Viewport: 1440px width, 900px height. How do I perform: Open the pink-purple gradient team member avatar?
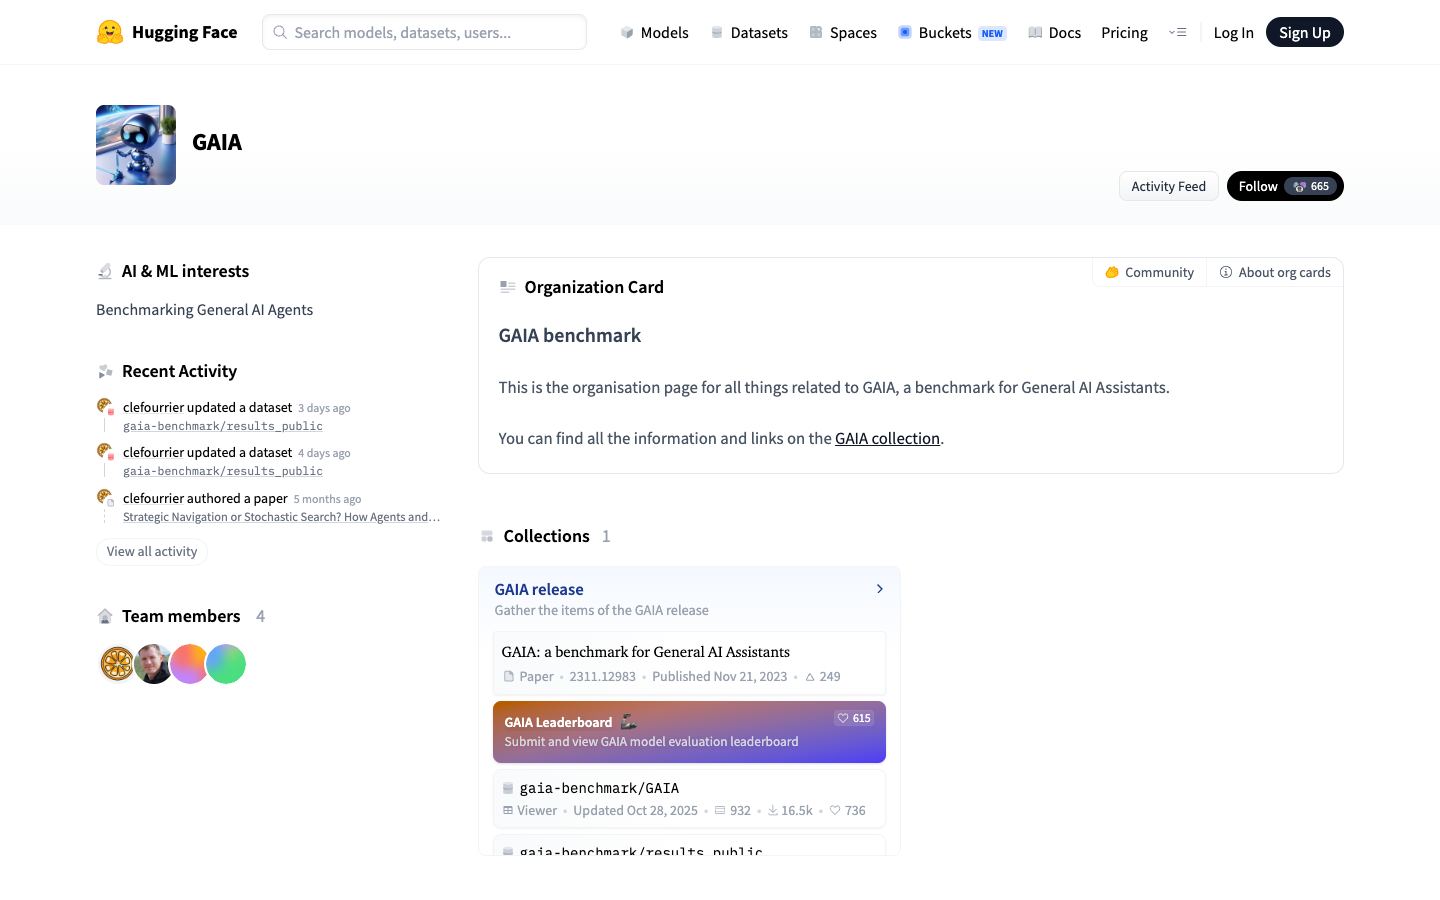(189, 663)
